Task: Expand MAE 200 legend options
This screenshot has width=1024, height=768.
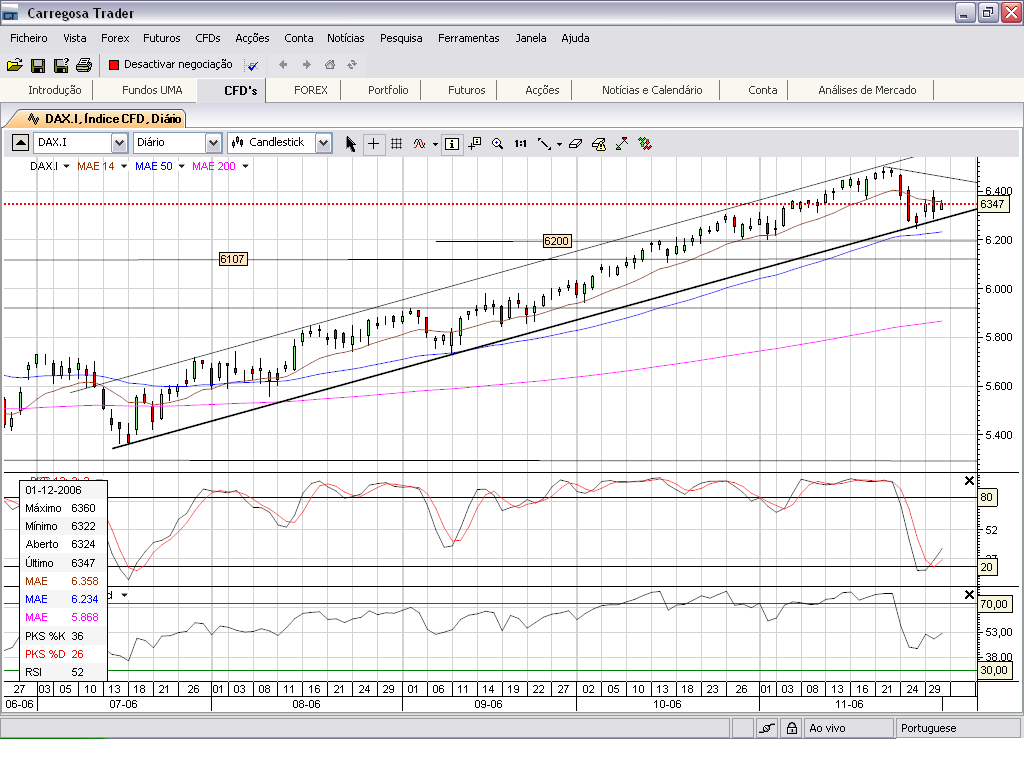Action: click(246, 167)
